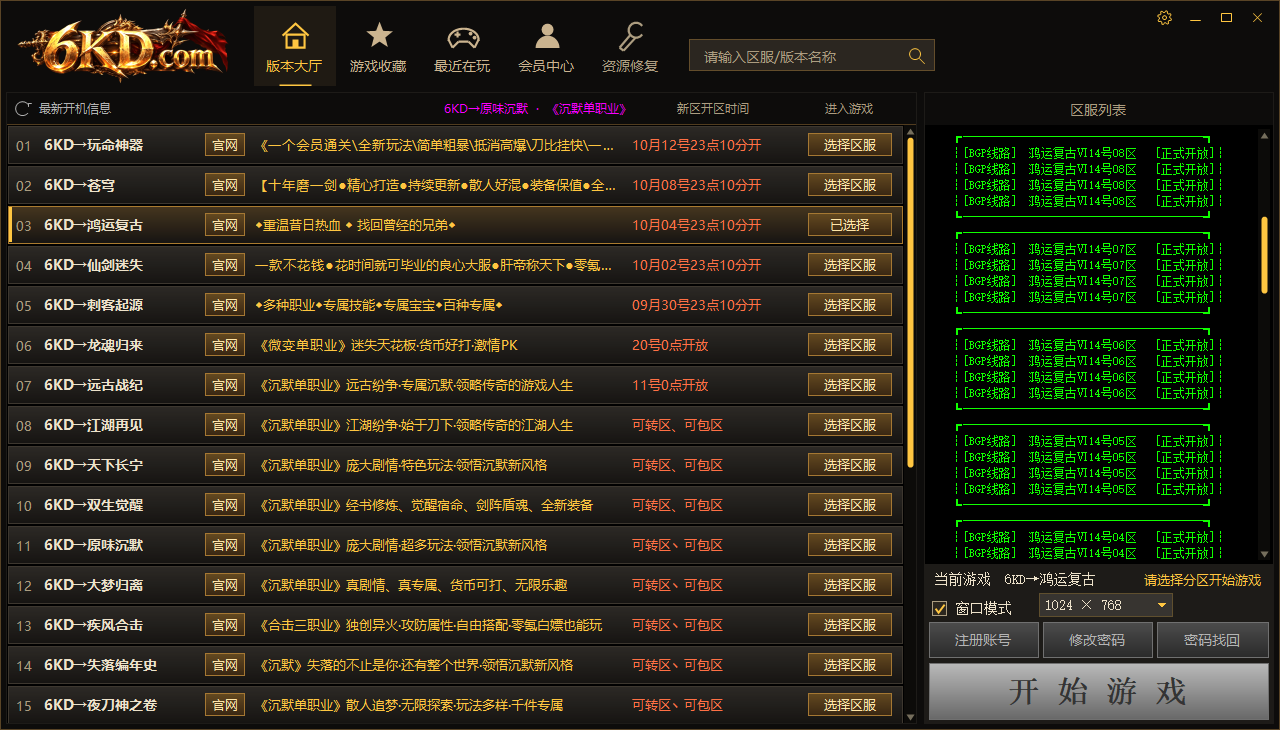Click 选择区服 for 6KD→疾风合击
1280x730 pixels.
pos(850,625)
